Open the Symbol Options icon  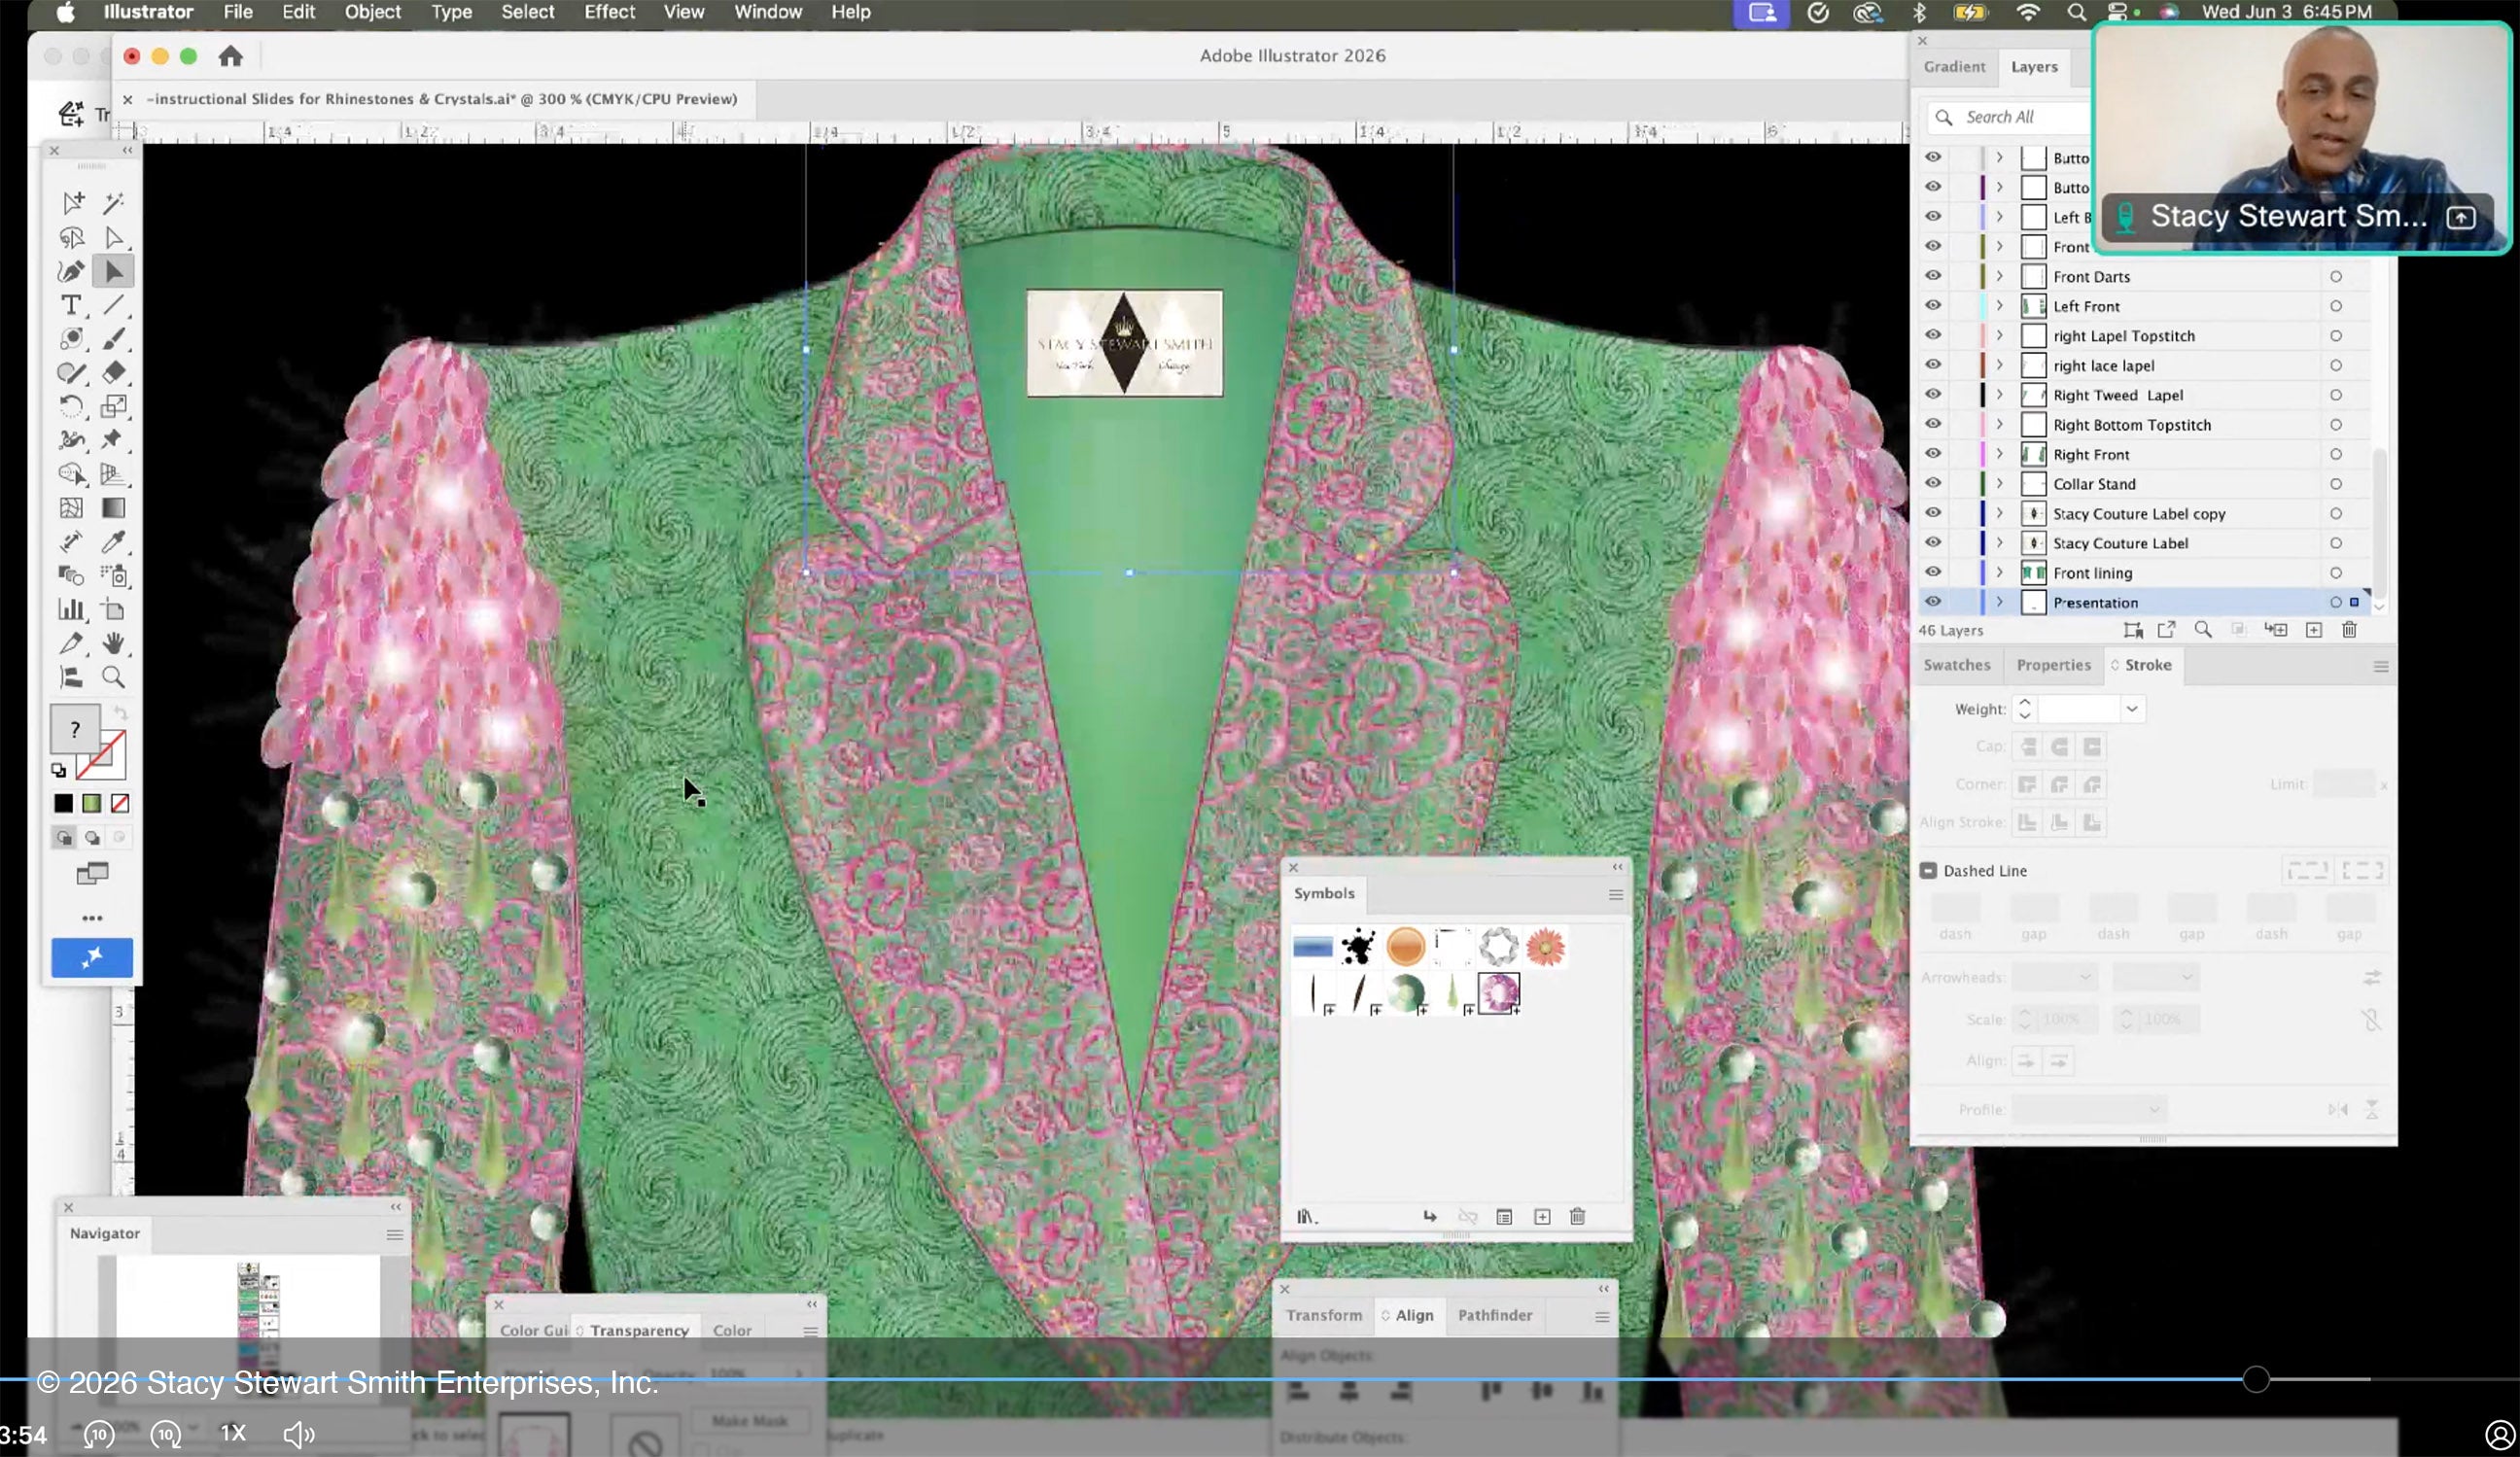point(1504,1216)
